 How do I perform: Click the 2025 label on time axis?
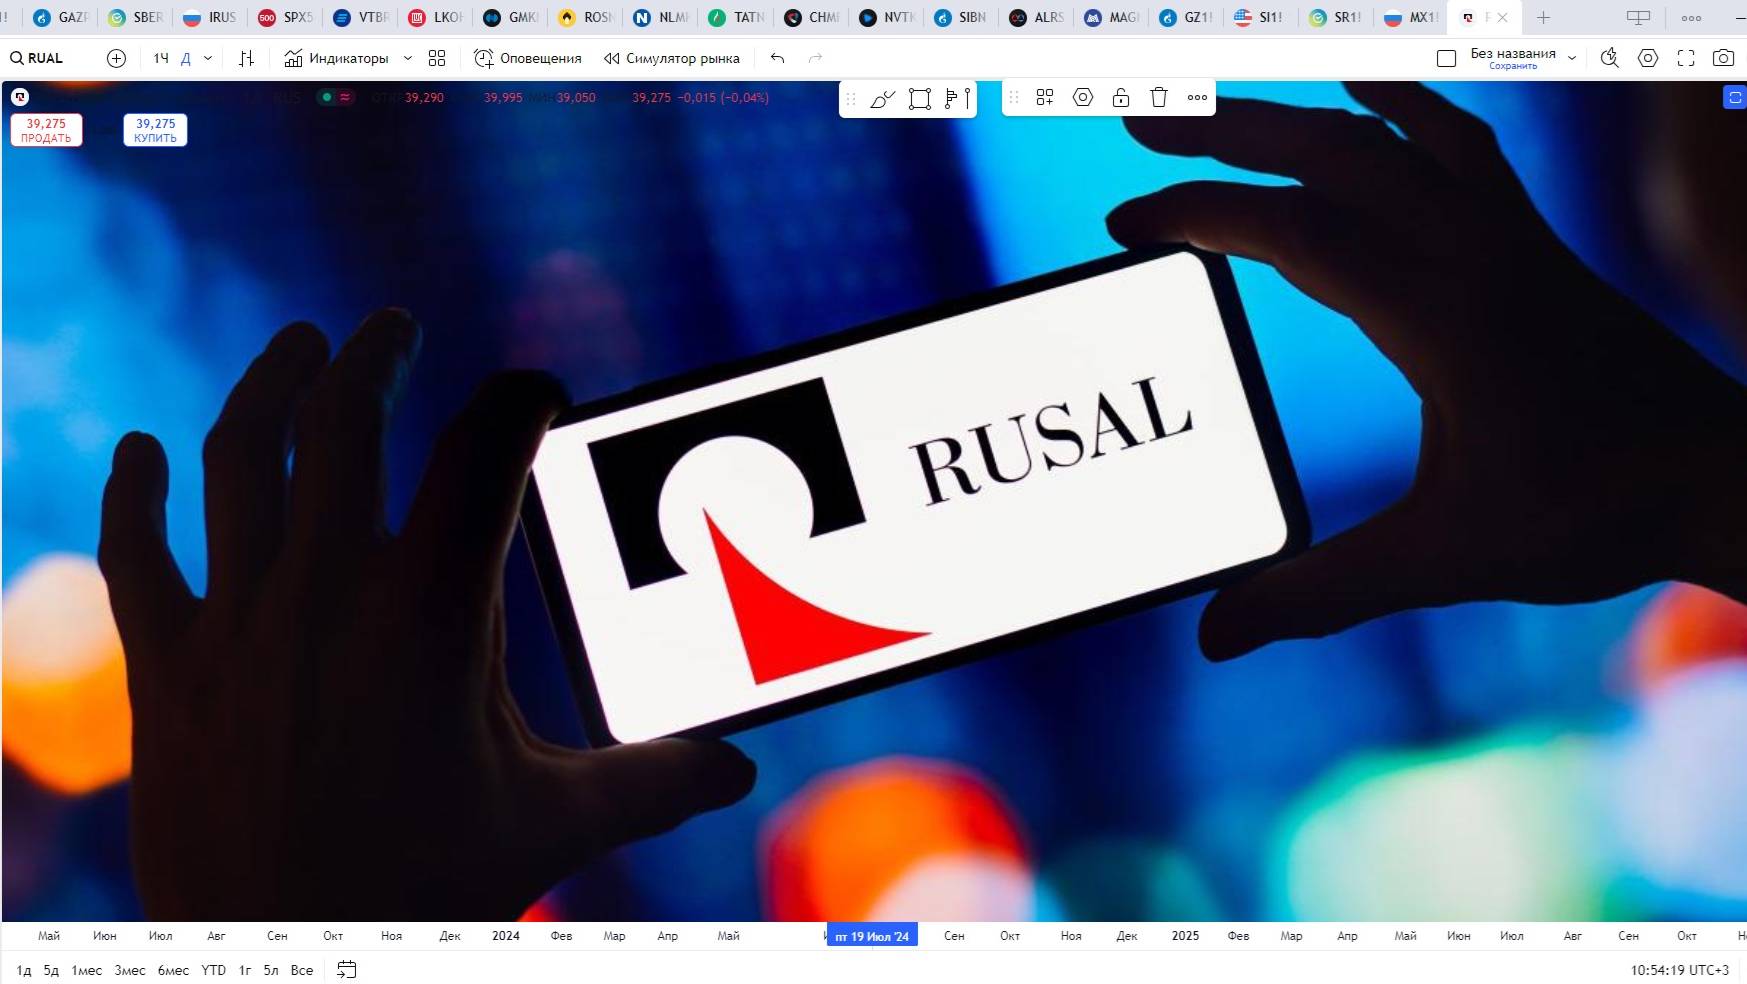click(x=1185, y=936)
